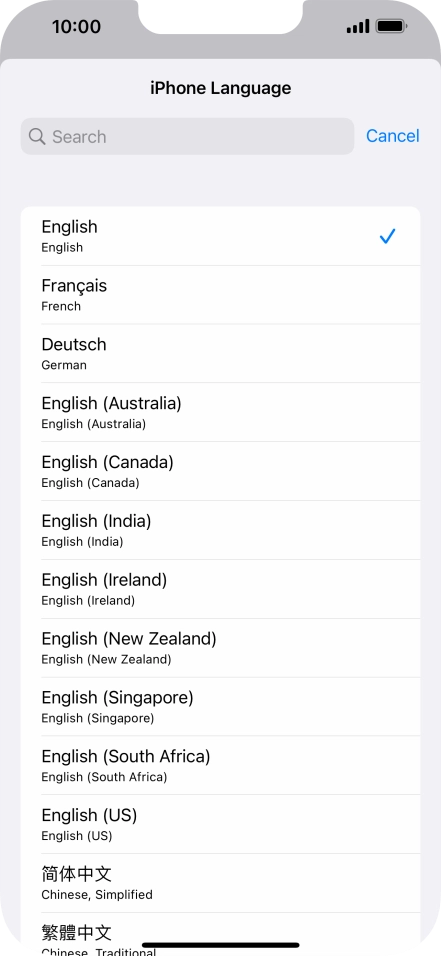Image resolution: width=441 pixels, height=956 pixels.
Task: Choose English (Australia) from the list
Action: tap(220, 413)
